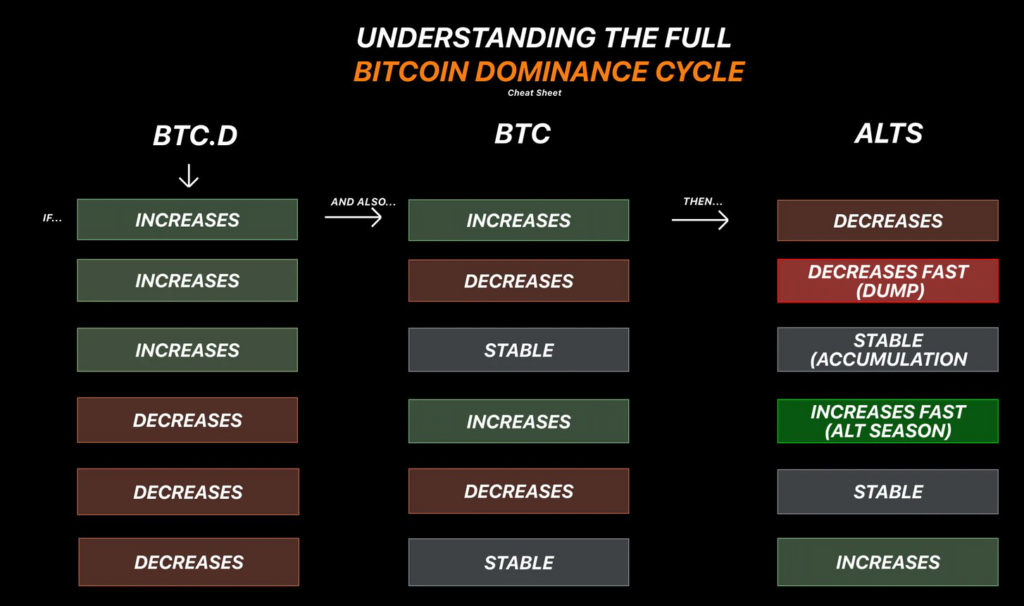This screenshot has width=1024, height=606.
Task: Select the ALTS STABLE box in fifth row
Action: pyautogui.click(x=888, y=492)
